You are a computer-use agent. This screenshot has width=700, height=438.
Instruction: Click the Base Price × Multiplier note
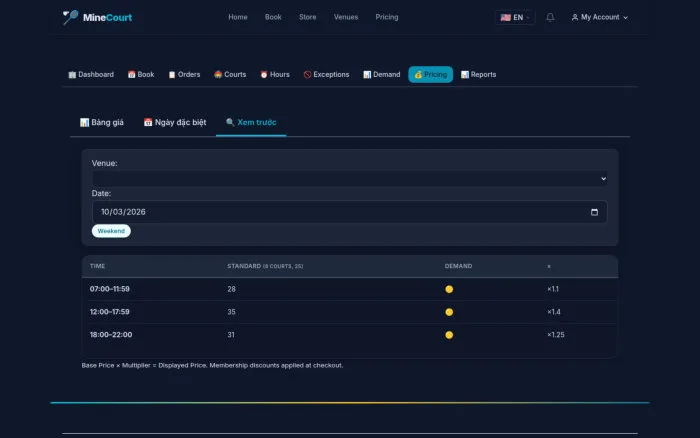tap(212, 365)
